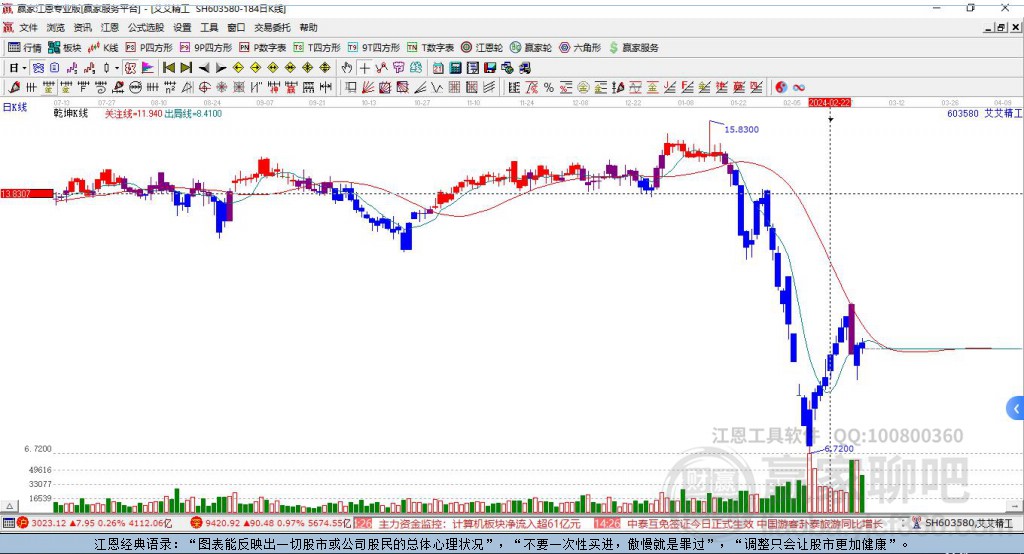This screenshot has height=554, width=1024.
Task: Click the Shenzhen index 9420.92 status entry
Action: 270,523
